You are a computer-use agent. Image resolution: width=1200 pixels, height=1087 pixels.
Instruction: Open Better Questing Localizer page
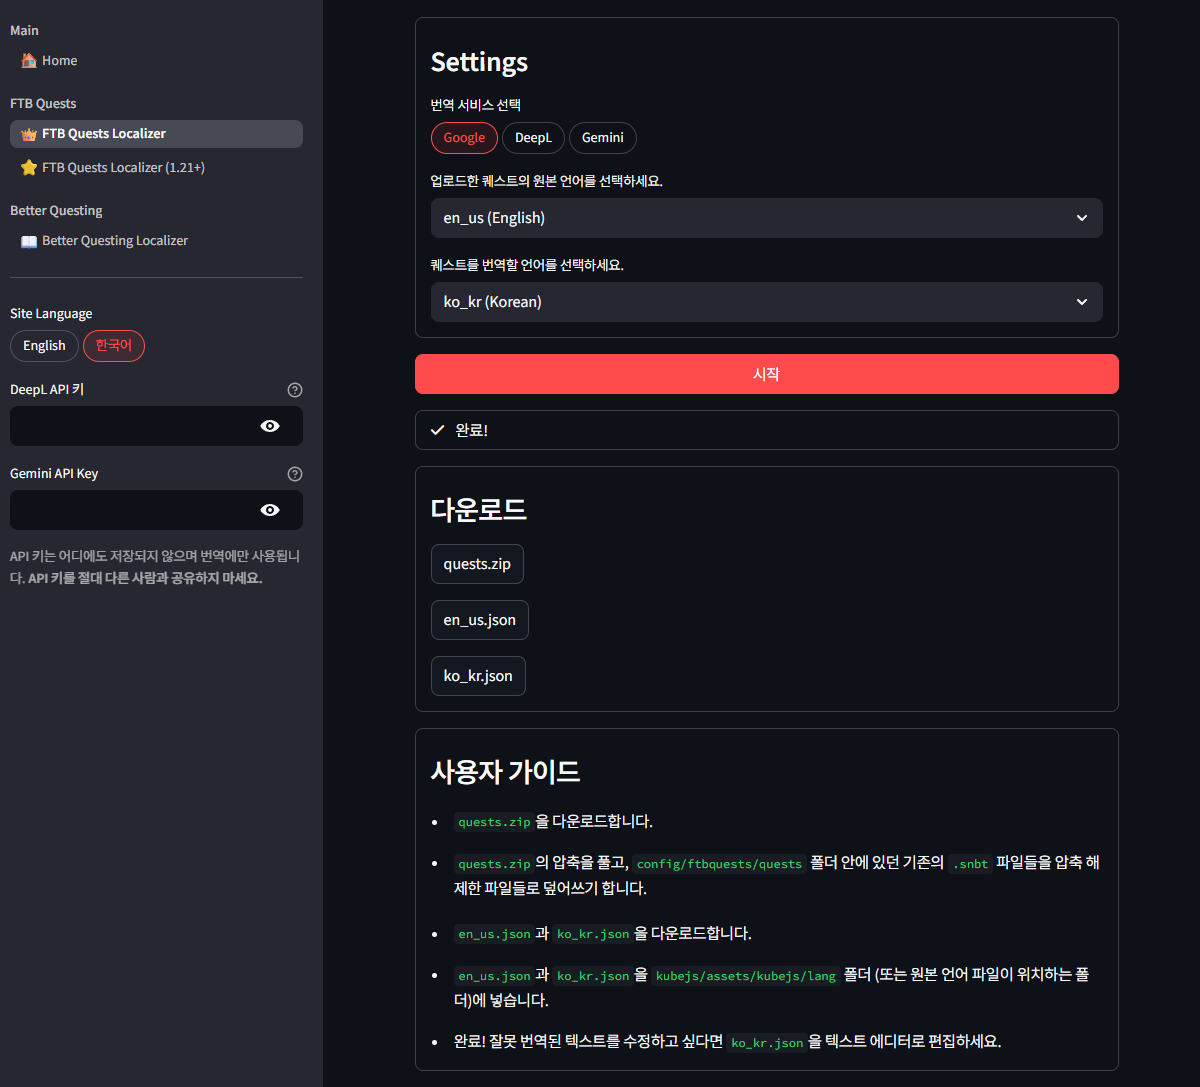(x=156, y=241)
